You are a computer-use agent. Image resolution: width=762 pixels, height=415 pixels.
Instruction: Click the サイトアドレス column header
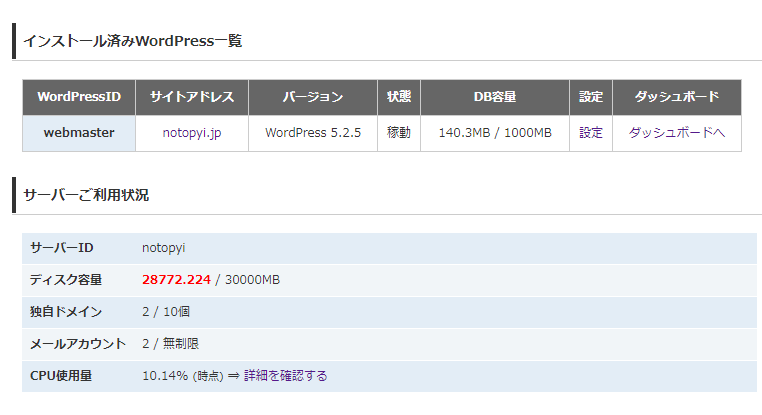point(191,97)
